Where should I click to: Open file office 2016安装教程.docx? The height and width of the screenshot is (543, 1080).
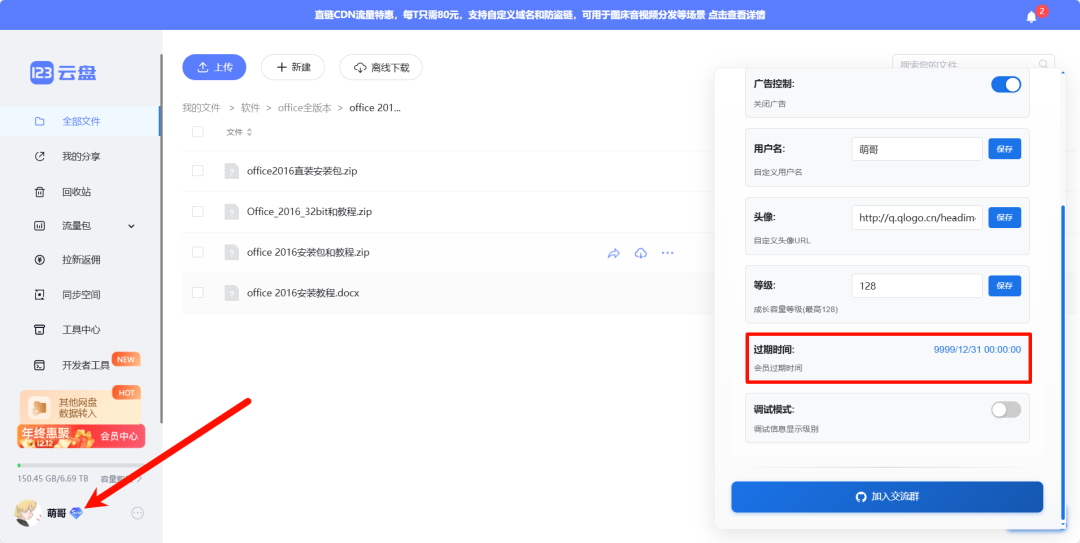[x=303, y=293]
